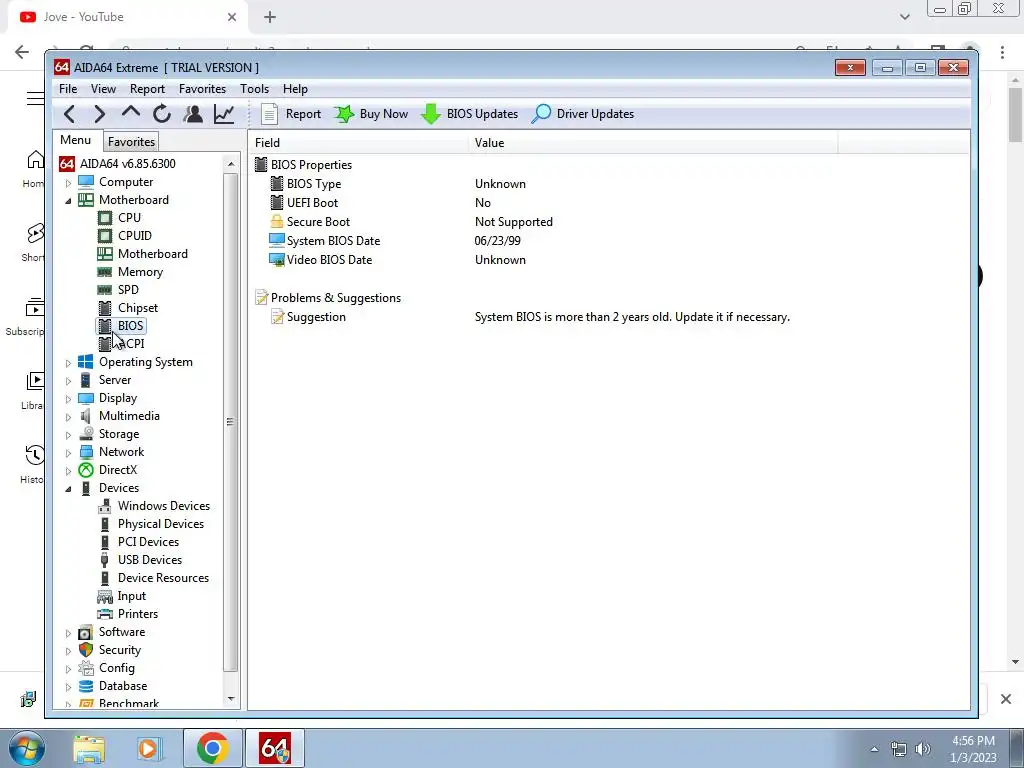The width and height of the screenshot is (1024, 768).
Task: Select the Security shield icon
Action: pyautogui.click(x=86, y=650)
